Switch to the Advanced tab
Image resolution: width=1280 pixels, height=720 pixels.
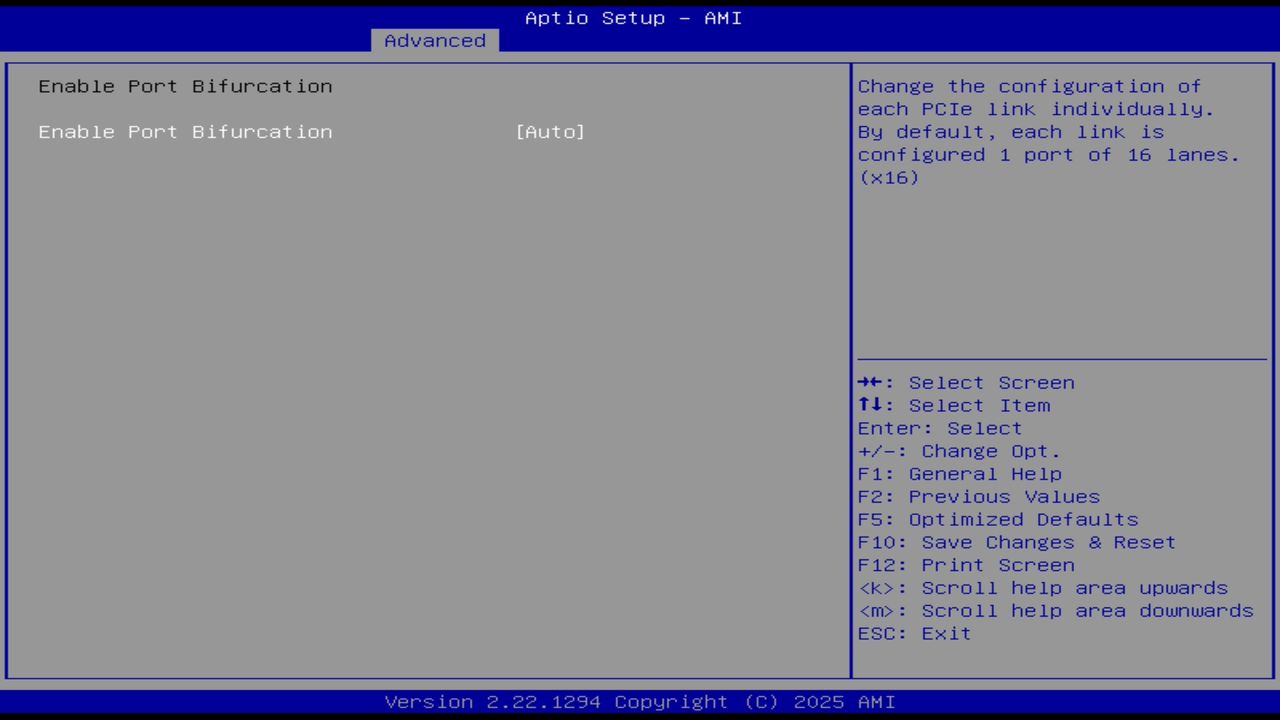coord(434,40)
